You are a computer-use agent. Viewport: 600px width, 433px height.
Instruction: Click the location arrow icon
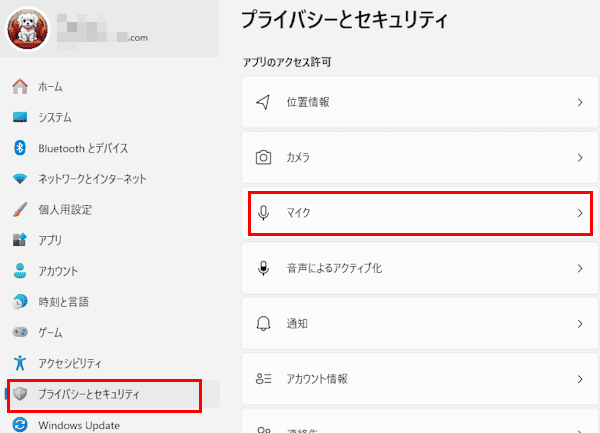click(x=263, y=102)
